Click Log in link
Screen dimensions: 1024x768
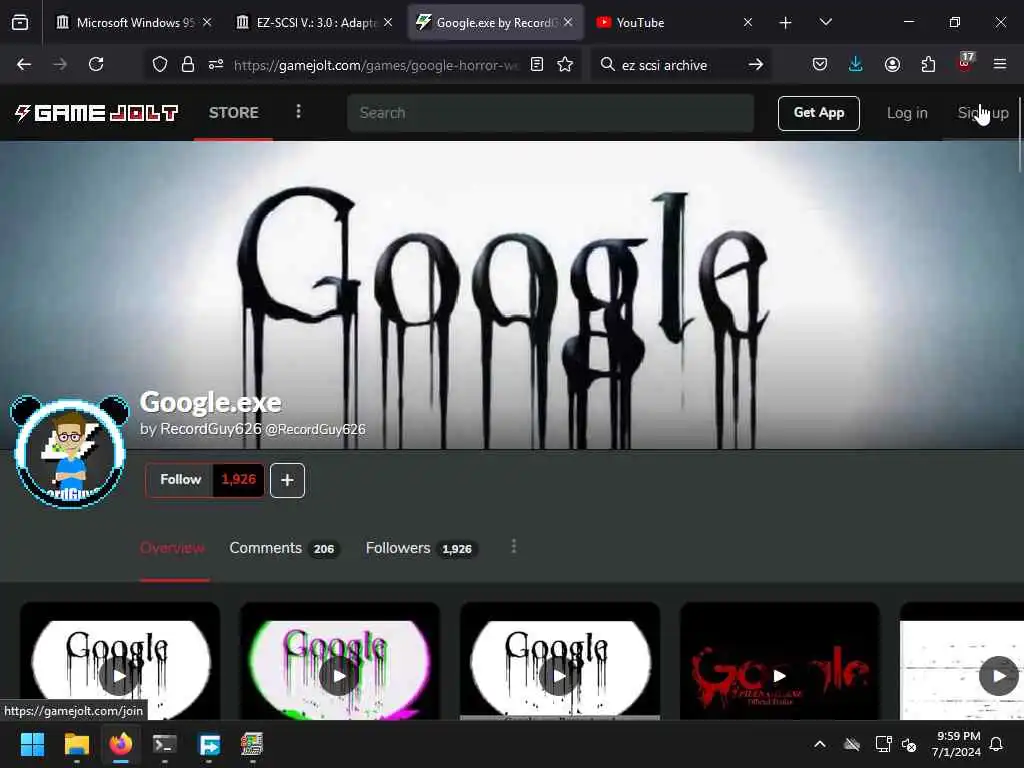[907, 113]
